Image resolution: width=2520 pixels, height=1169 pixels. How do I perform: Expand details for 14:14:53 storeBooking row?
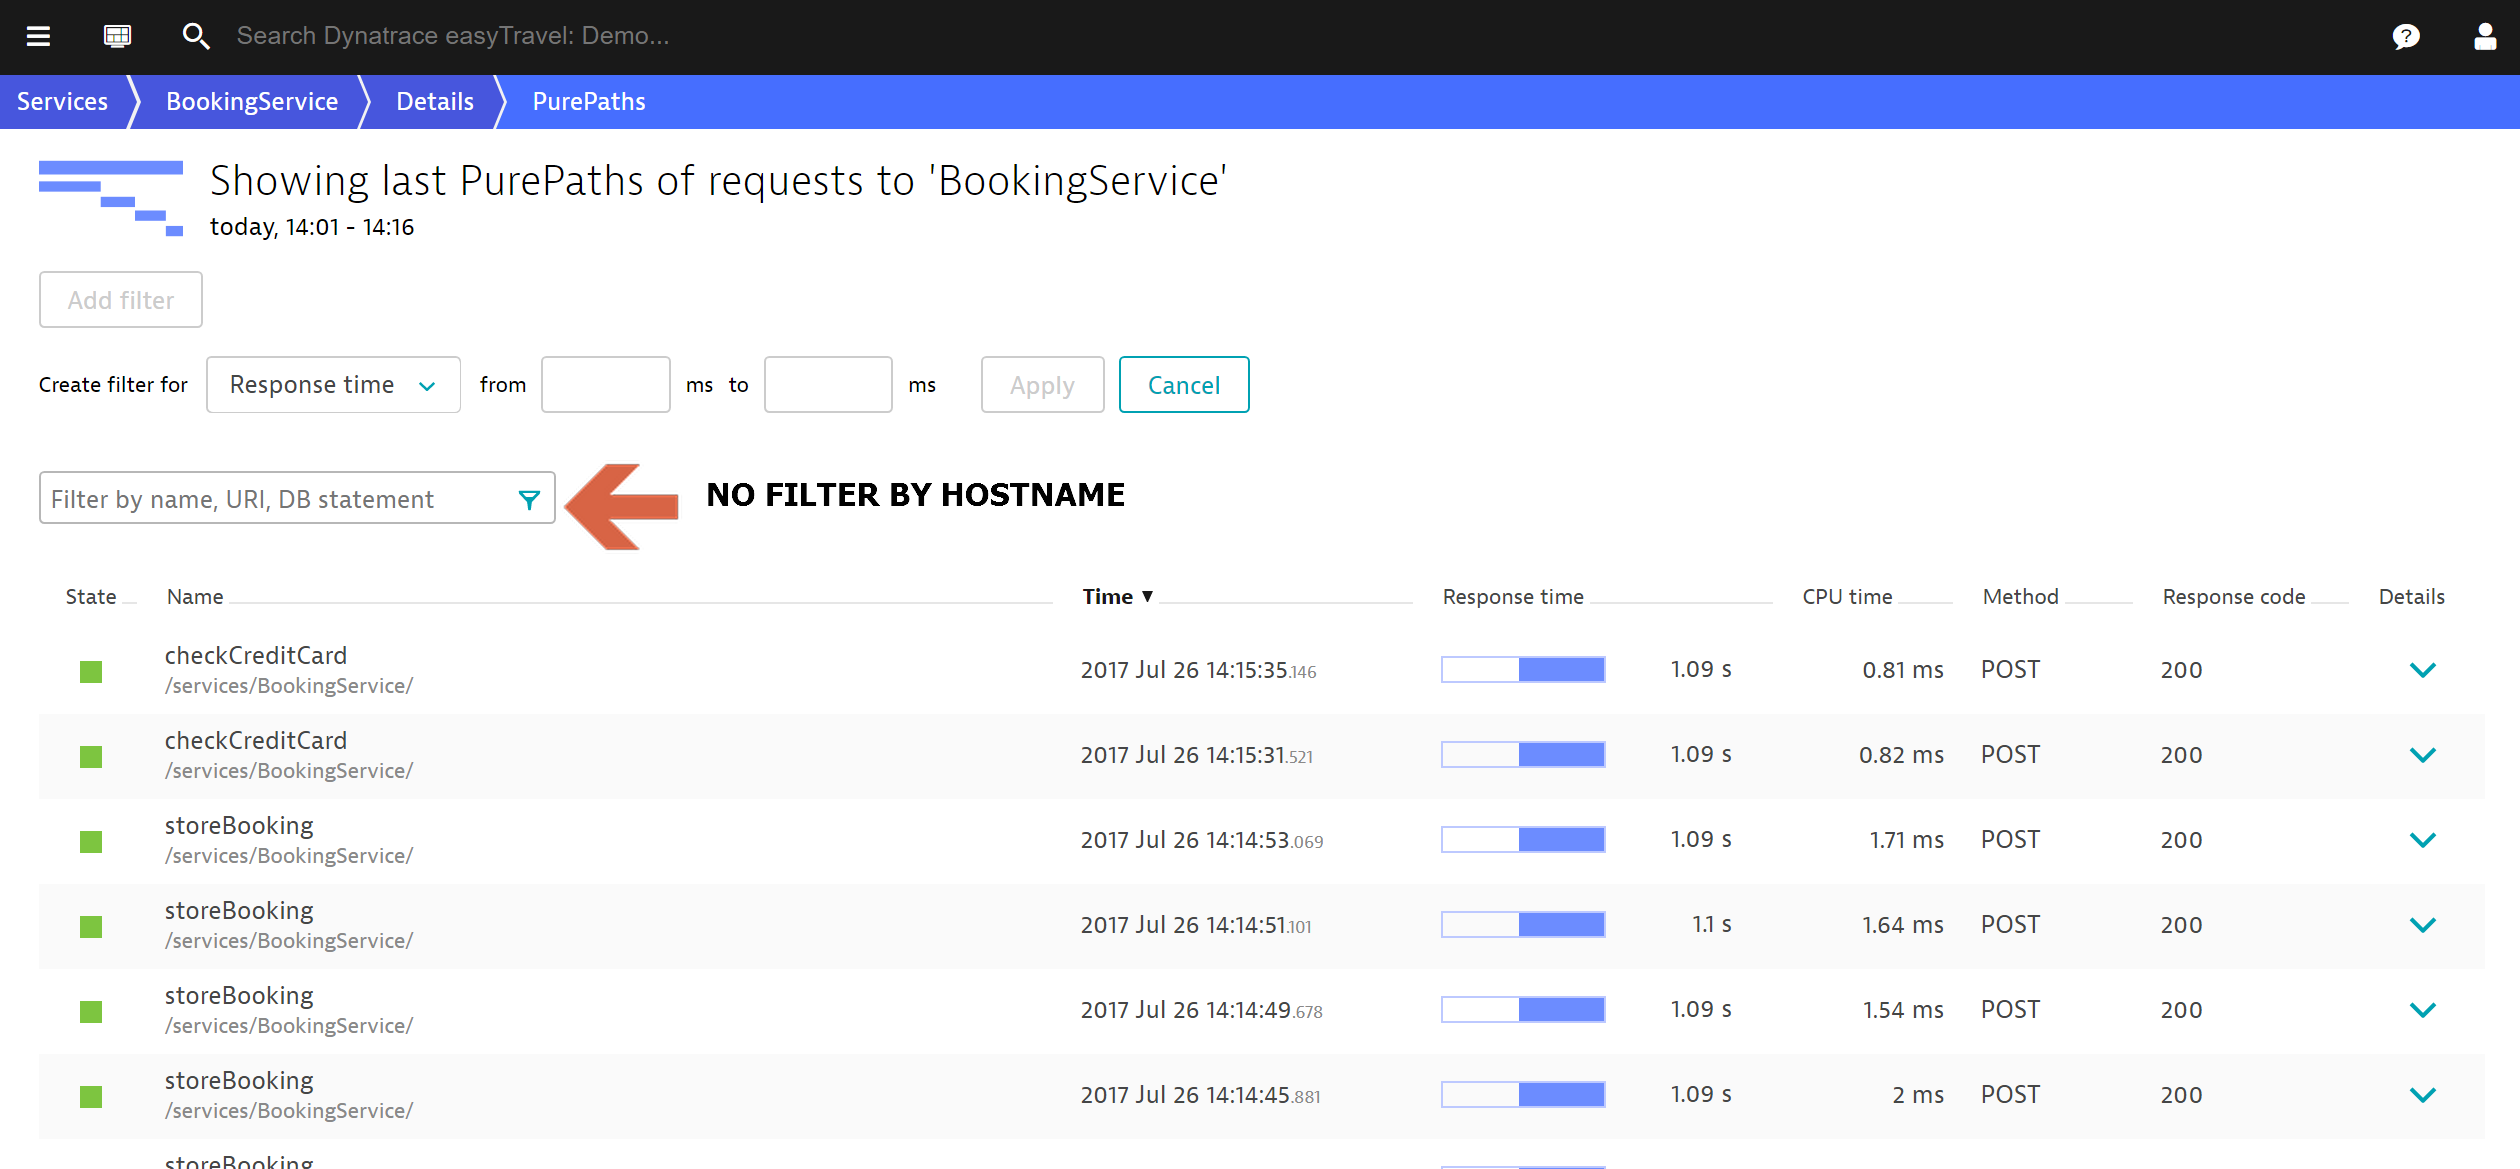coord(2422,840)
